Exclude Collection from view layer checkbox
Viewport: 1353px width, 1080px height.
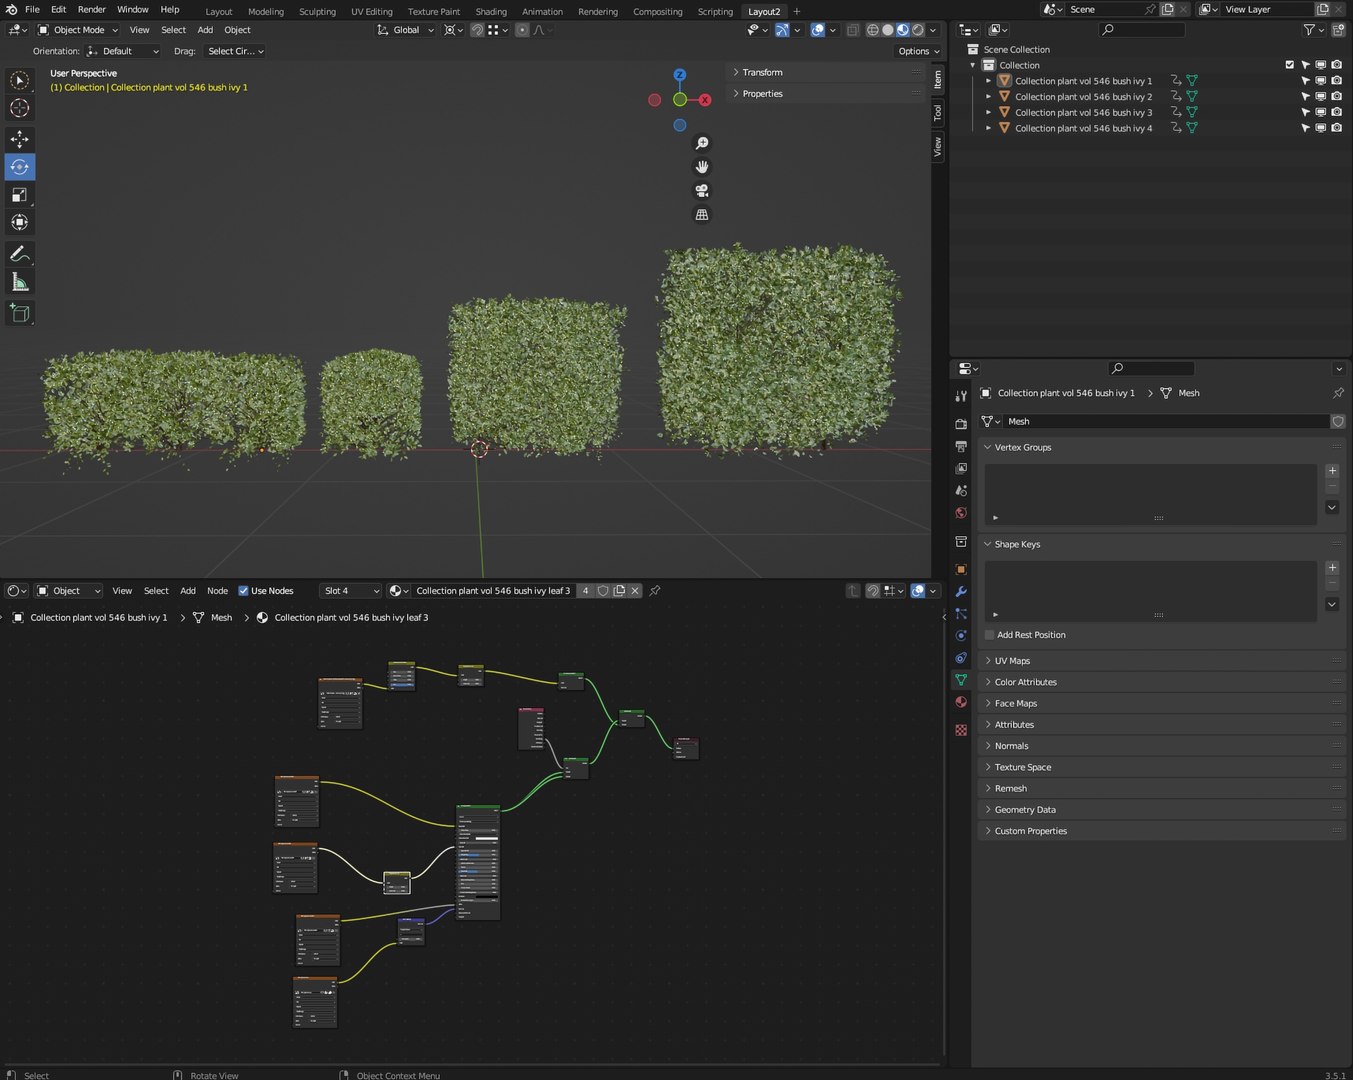point(1290,65)
